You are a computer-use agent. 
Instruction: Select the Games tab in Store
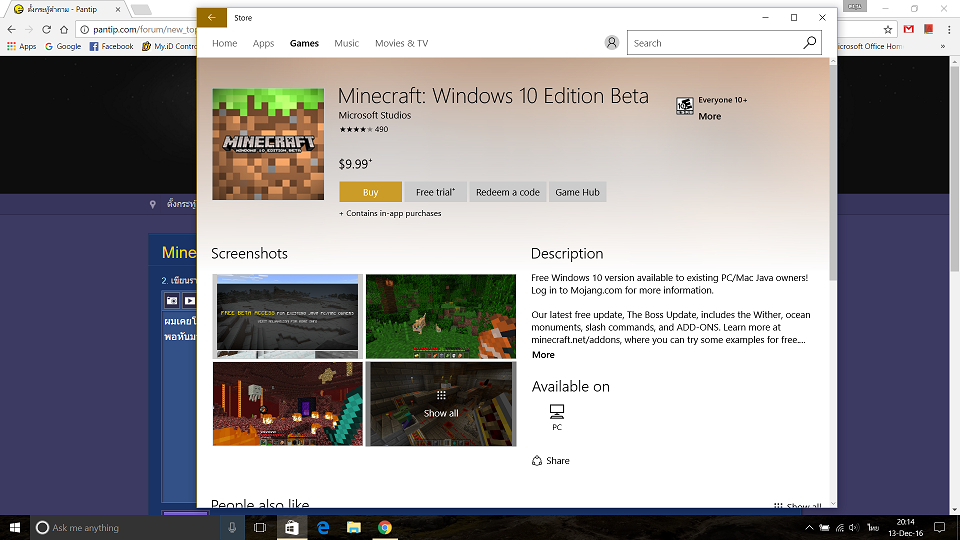(304, 43)
